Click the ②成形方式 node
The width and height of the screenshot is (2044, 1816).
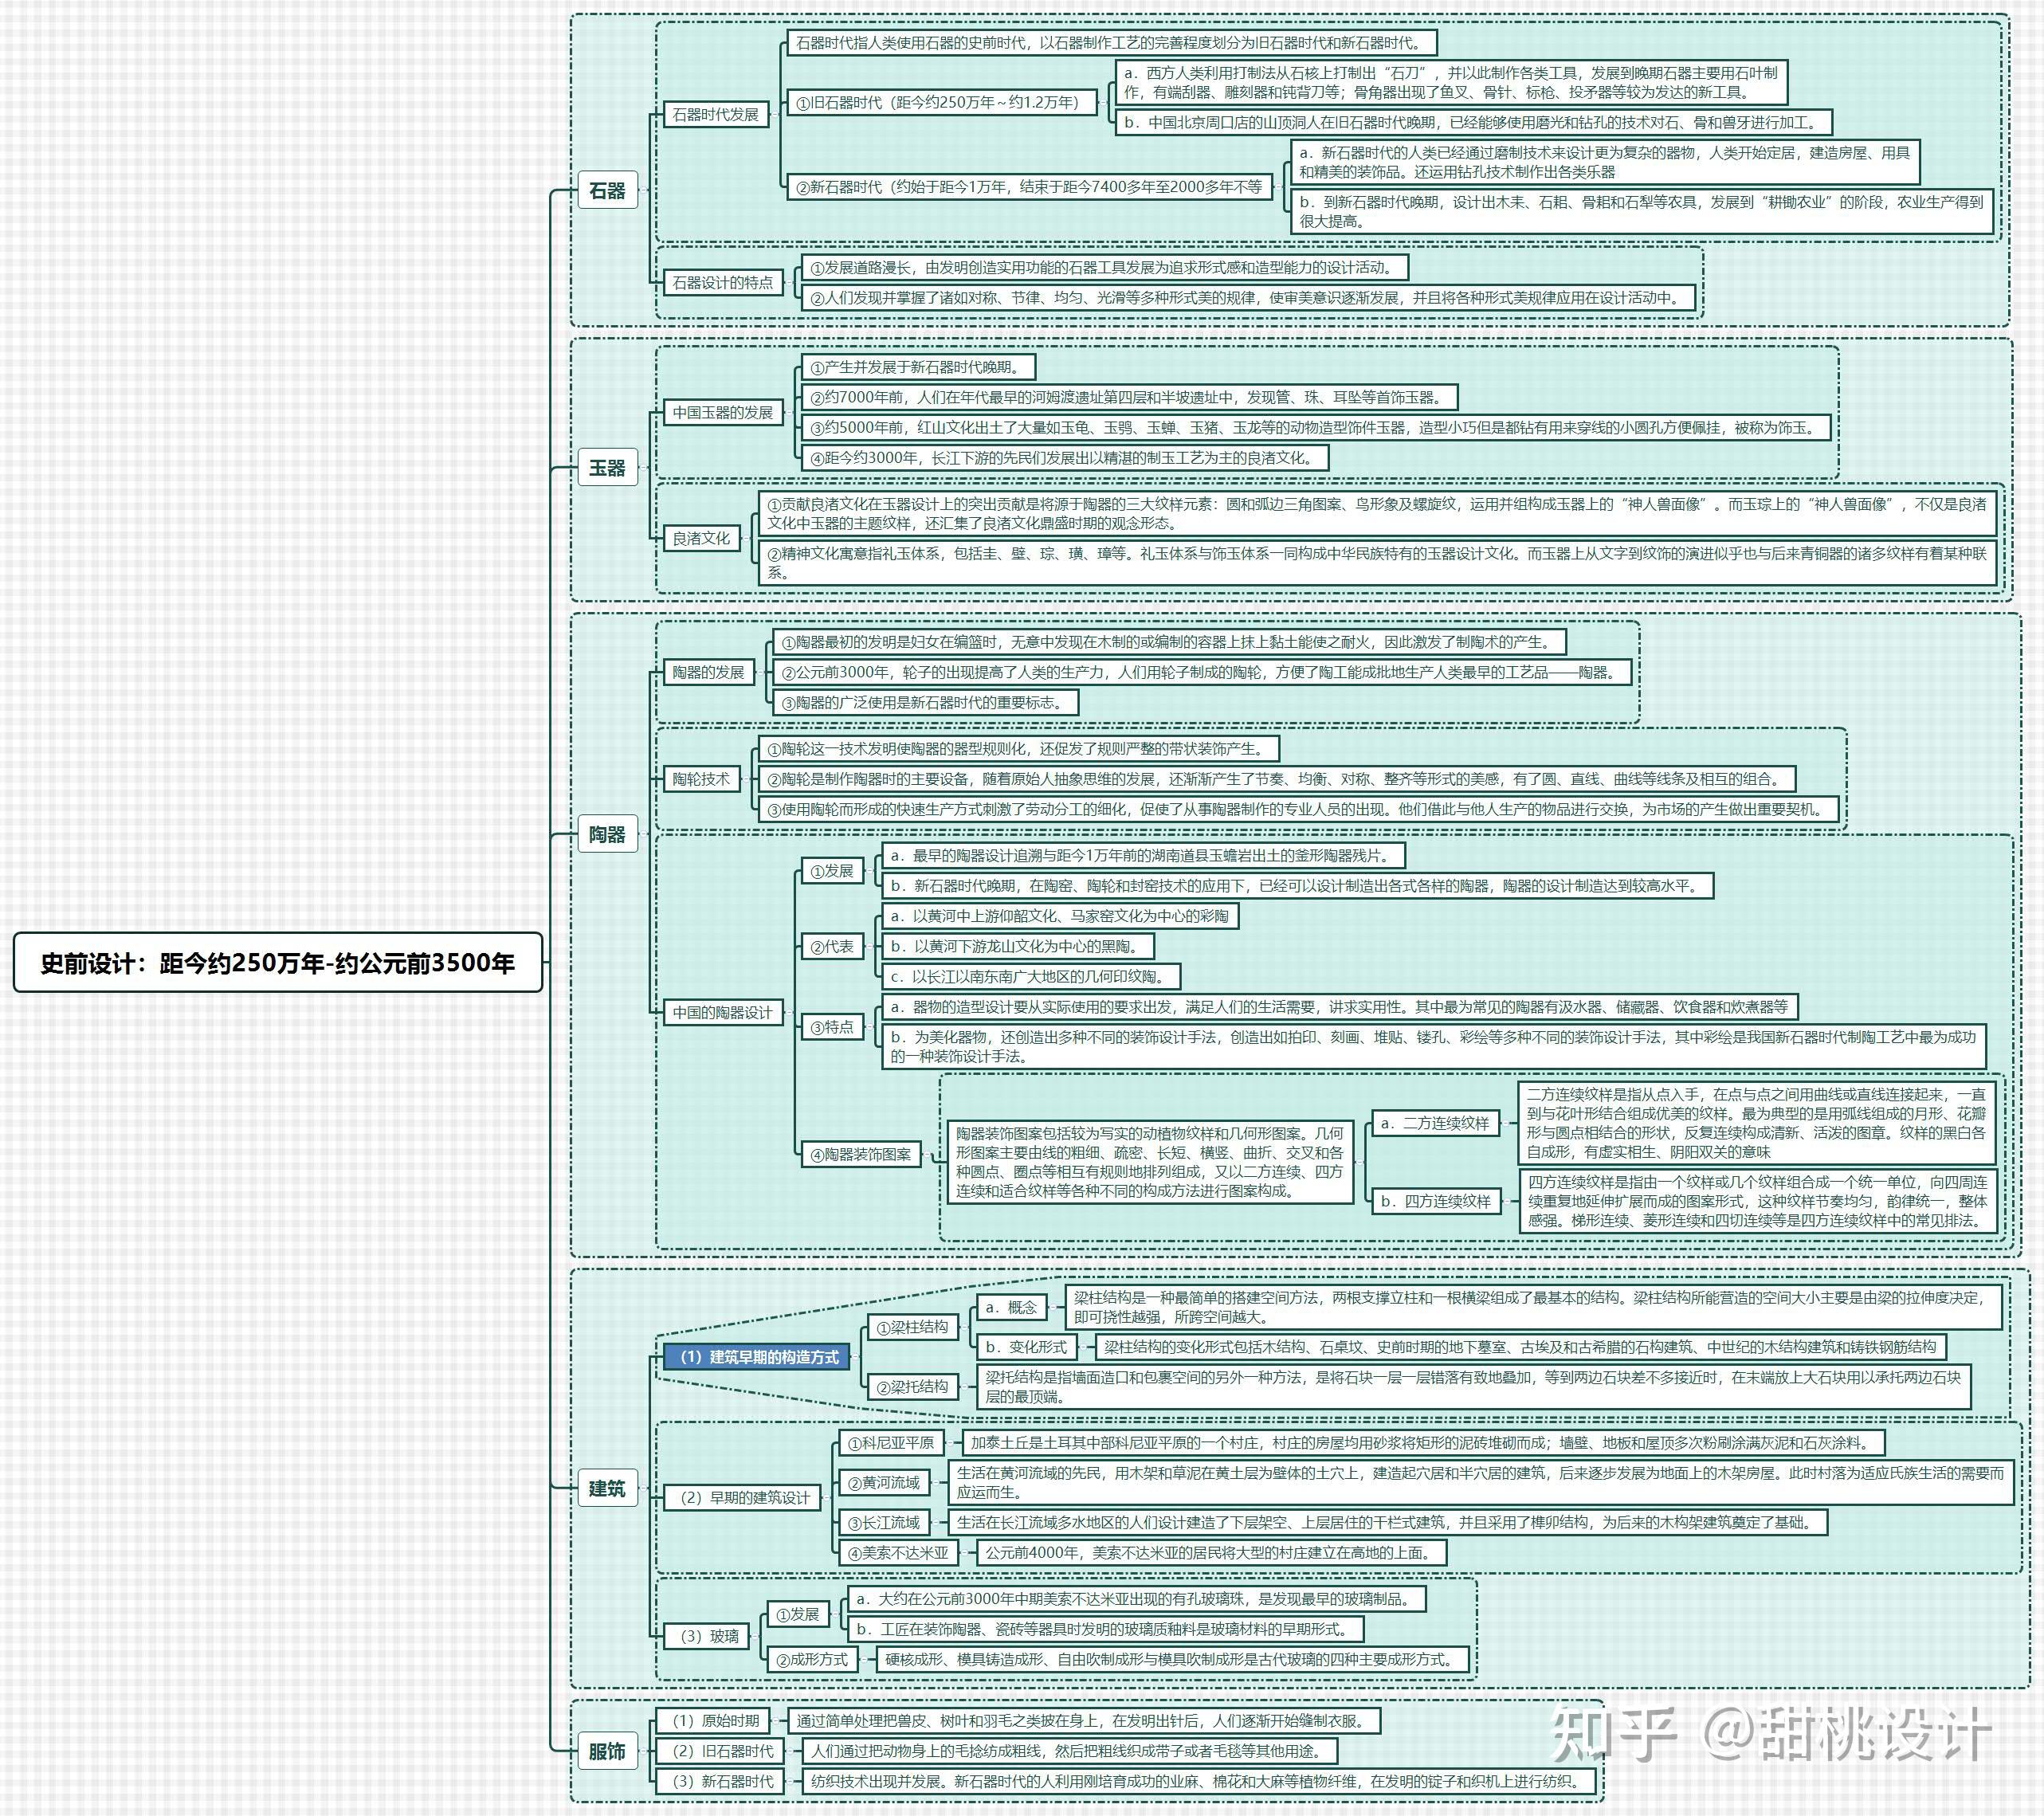(x=812, y=1659)
